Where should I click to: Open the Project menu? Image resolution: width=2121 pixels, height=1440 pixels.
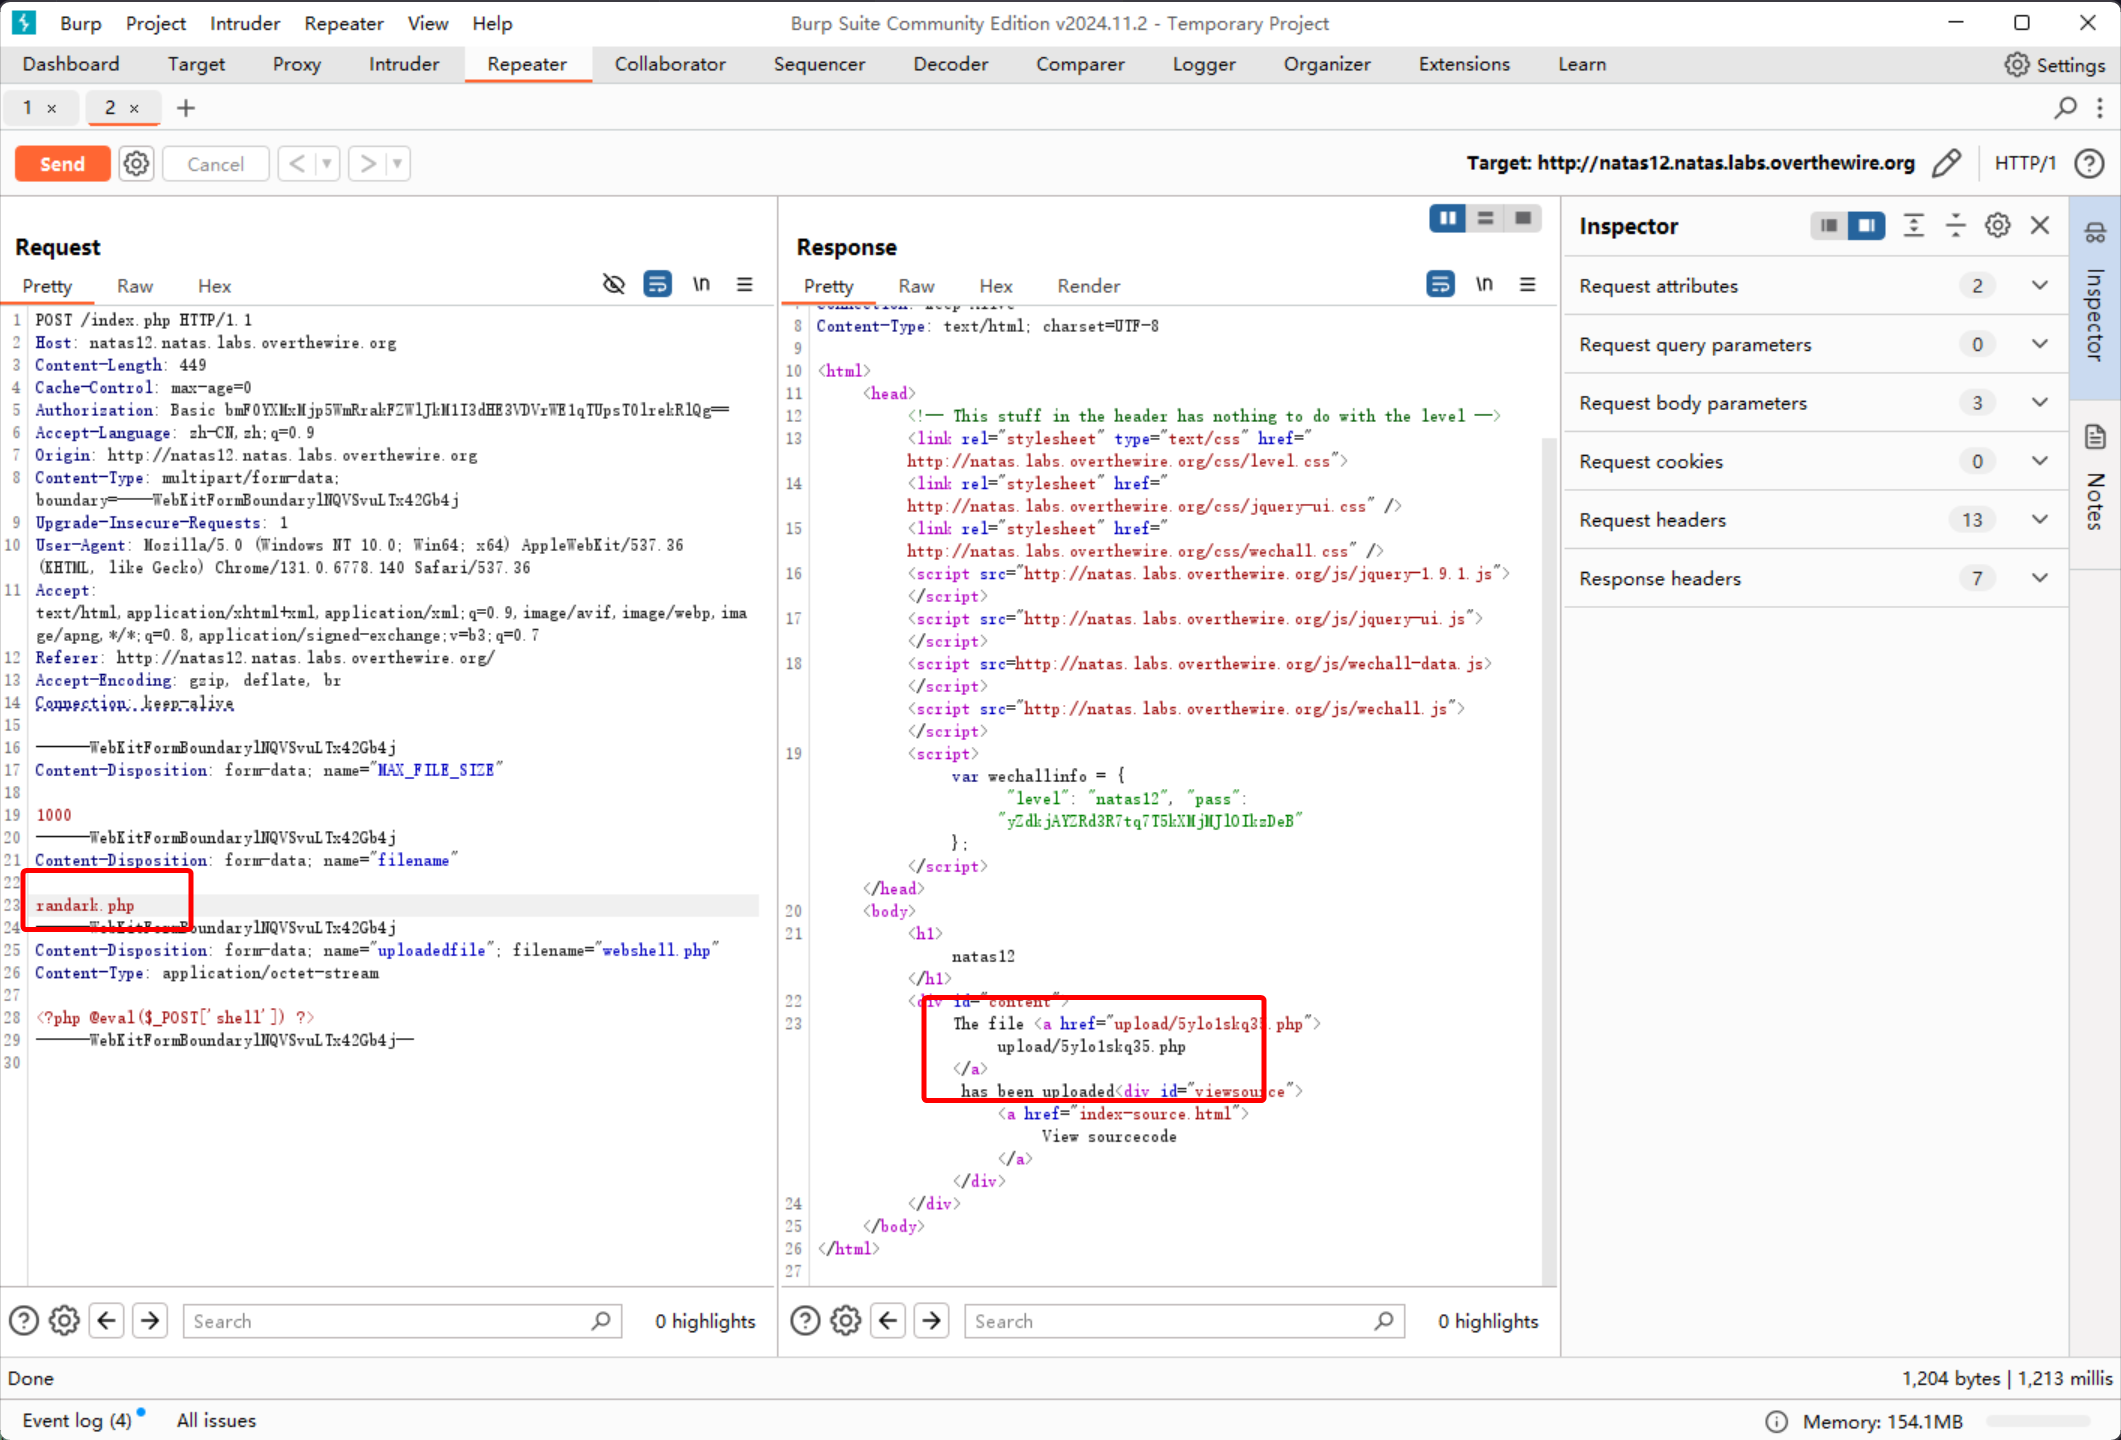(x=155, y=23)
